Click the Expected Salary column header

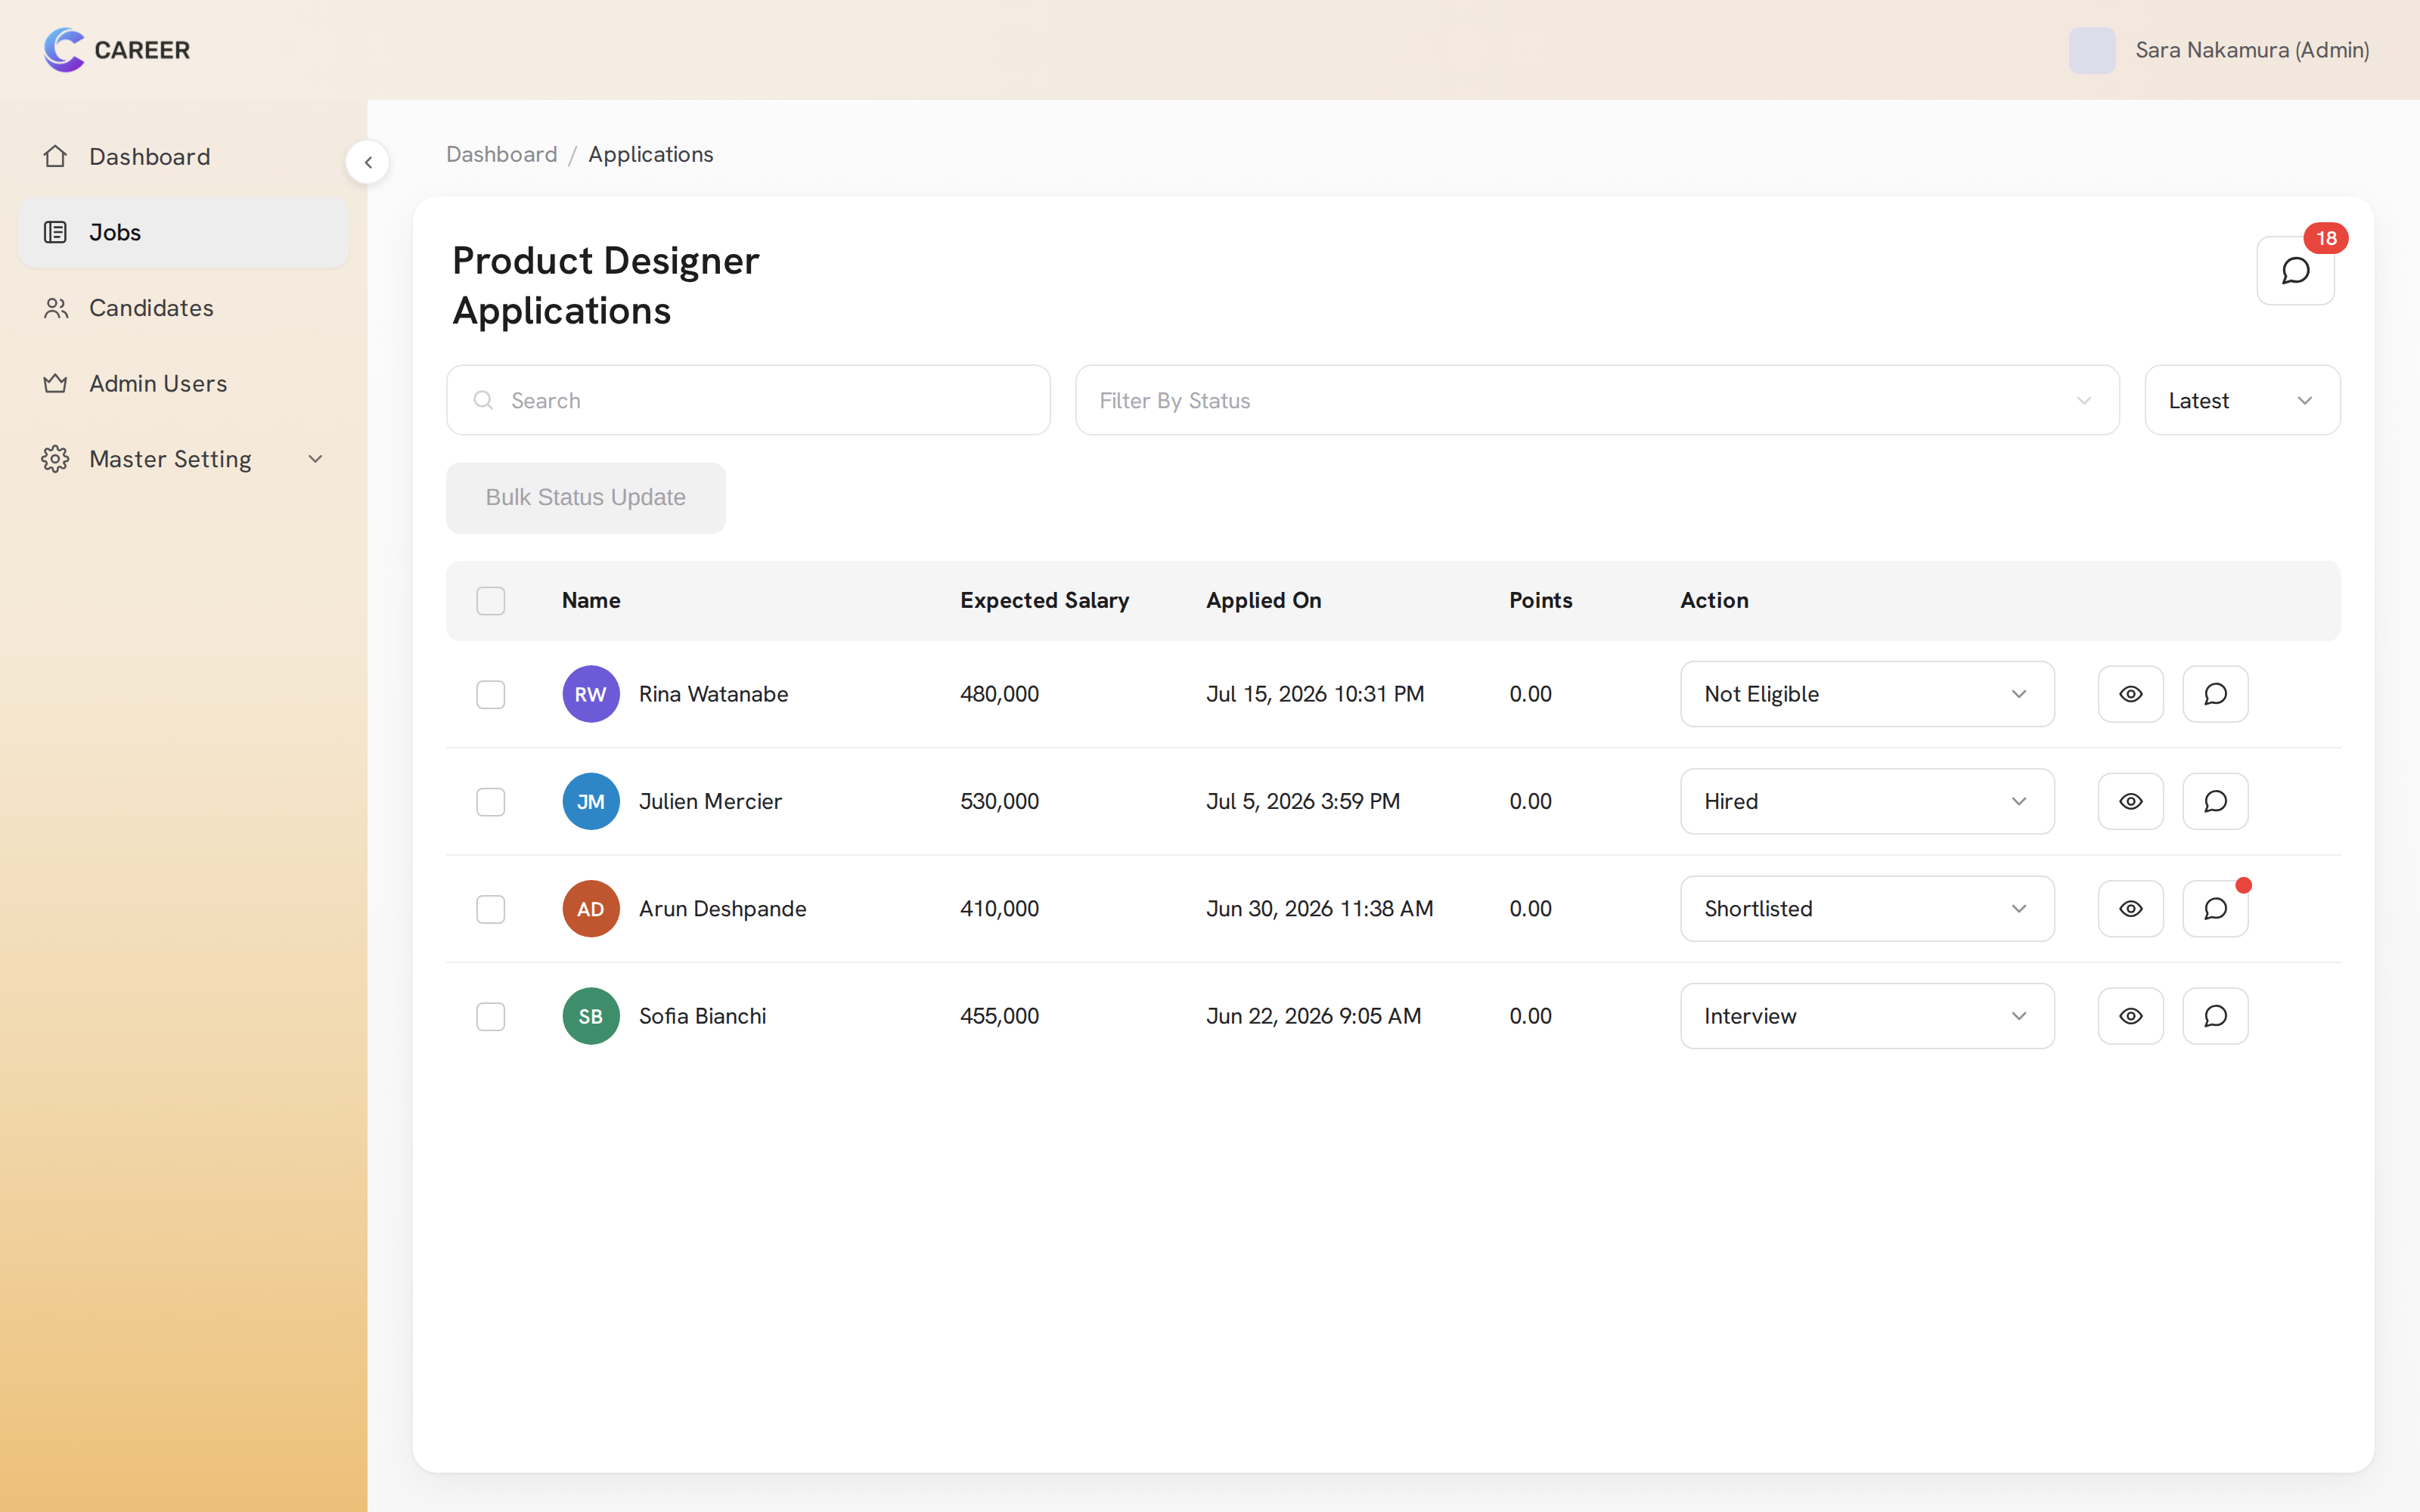[1045, 601]
